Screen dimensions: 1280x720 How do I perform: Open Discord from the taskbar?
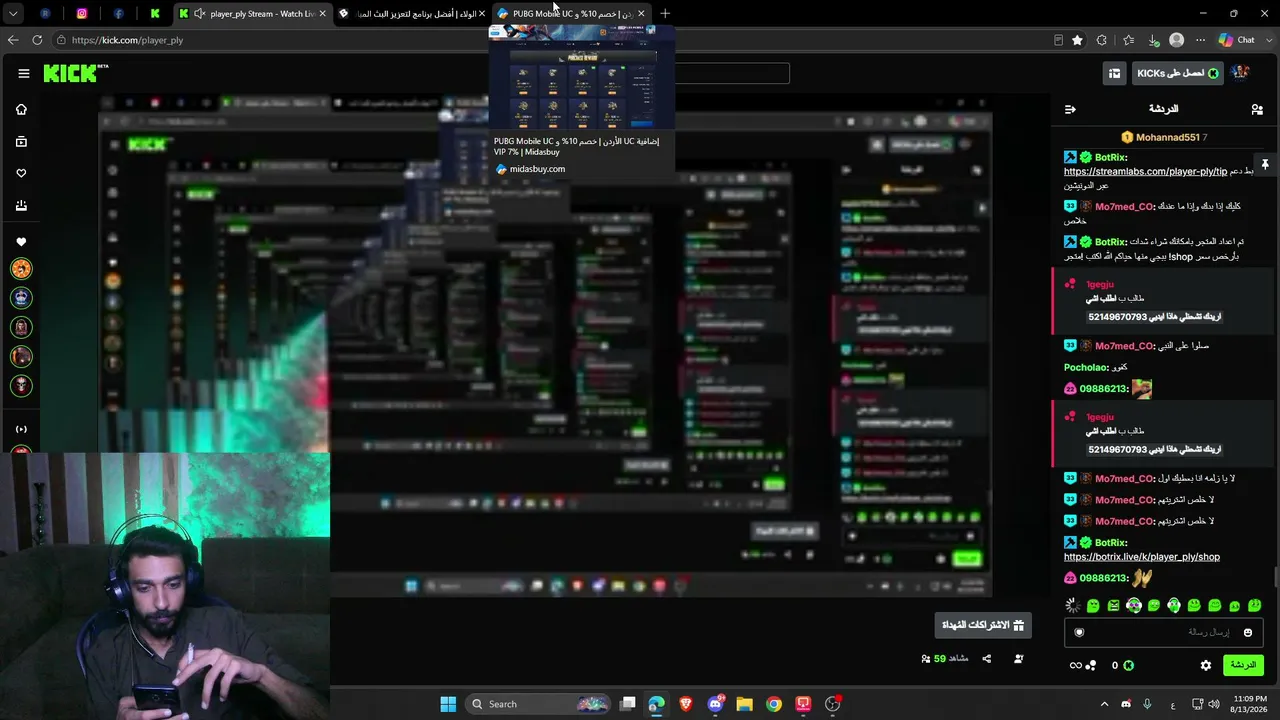click(716, 704)
